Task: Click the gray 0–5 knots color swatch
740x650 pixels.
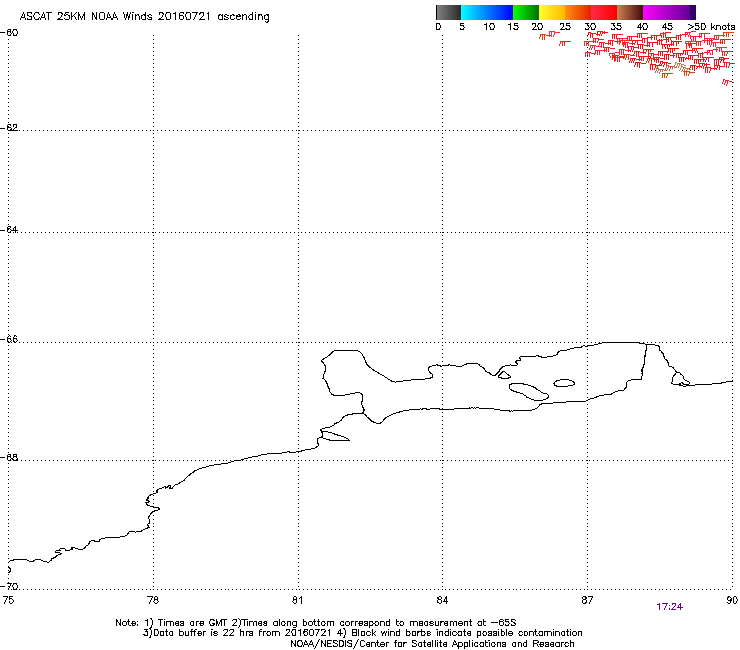Action: (x=448, y=12)
